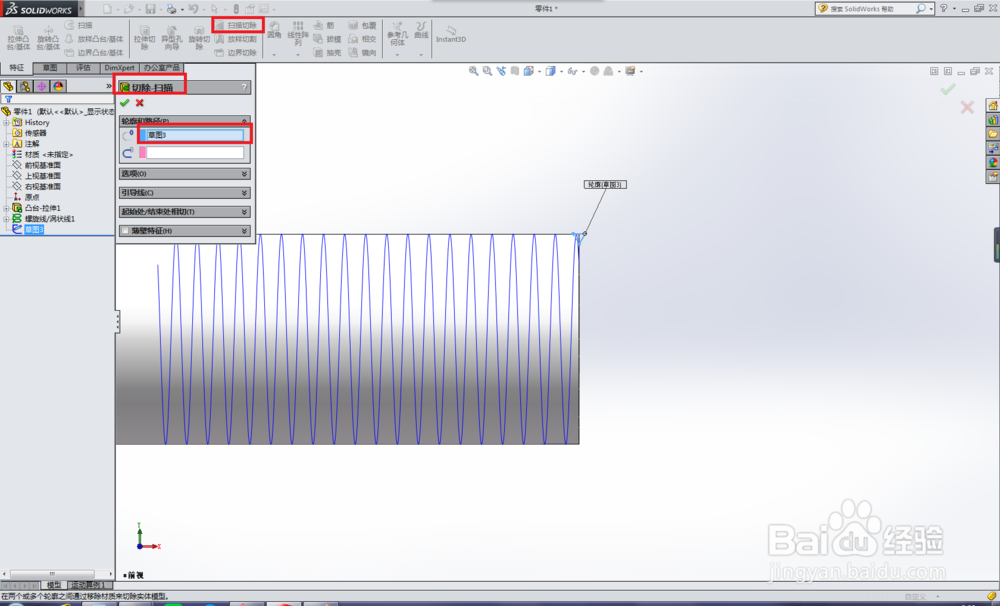Click the 边界凸台/基体 boundary boss tool
Image resolution: width=1000 pixels, height=606 pixels.
(x=94, y=52)
